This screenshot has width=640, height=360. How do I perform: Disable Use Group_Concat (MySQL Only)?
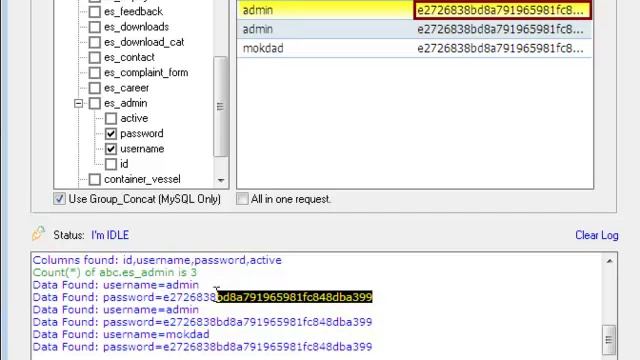point(60,199)
